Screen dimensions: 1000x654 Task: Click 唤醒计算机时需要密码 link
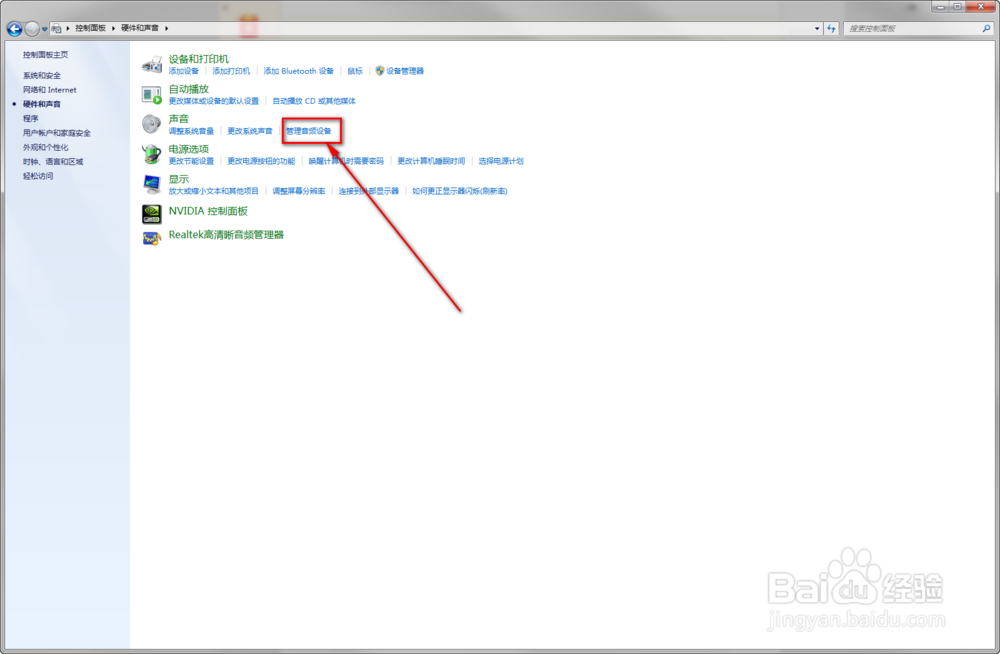[x=346, y=161]
